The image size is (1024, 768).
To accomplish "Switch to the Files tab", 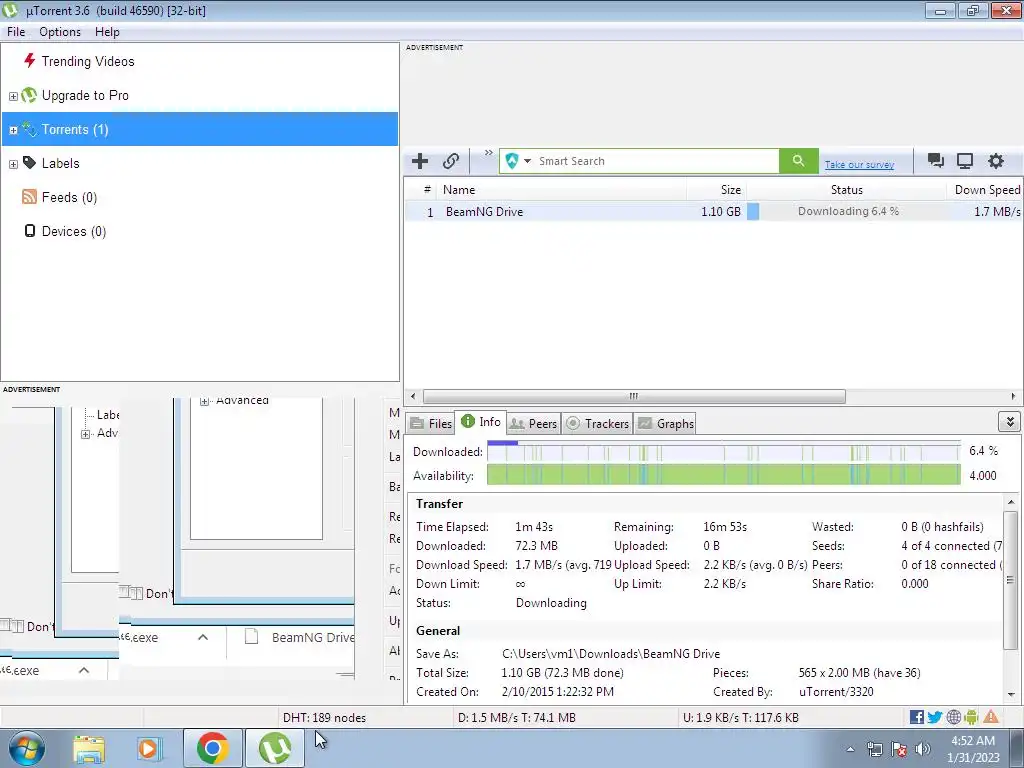I will tap(430, 423).
